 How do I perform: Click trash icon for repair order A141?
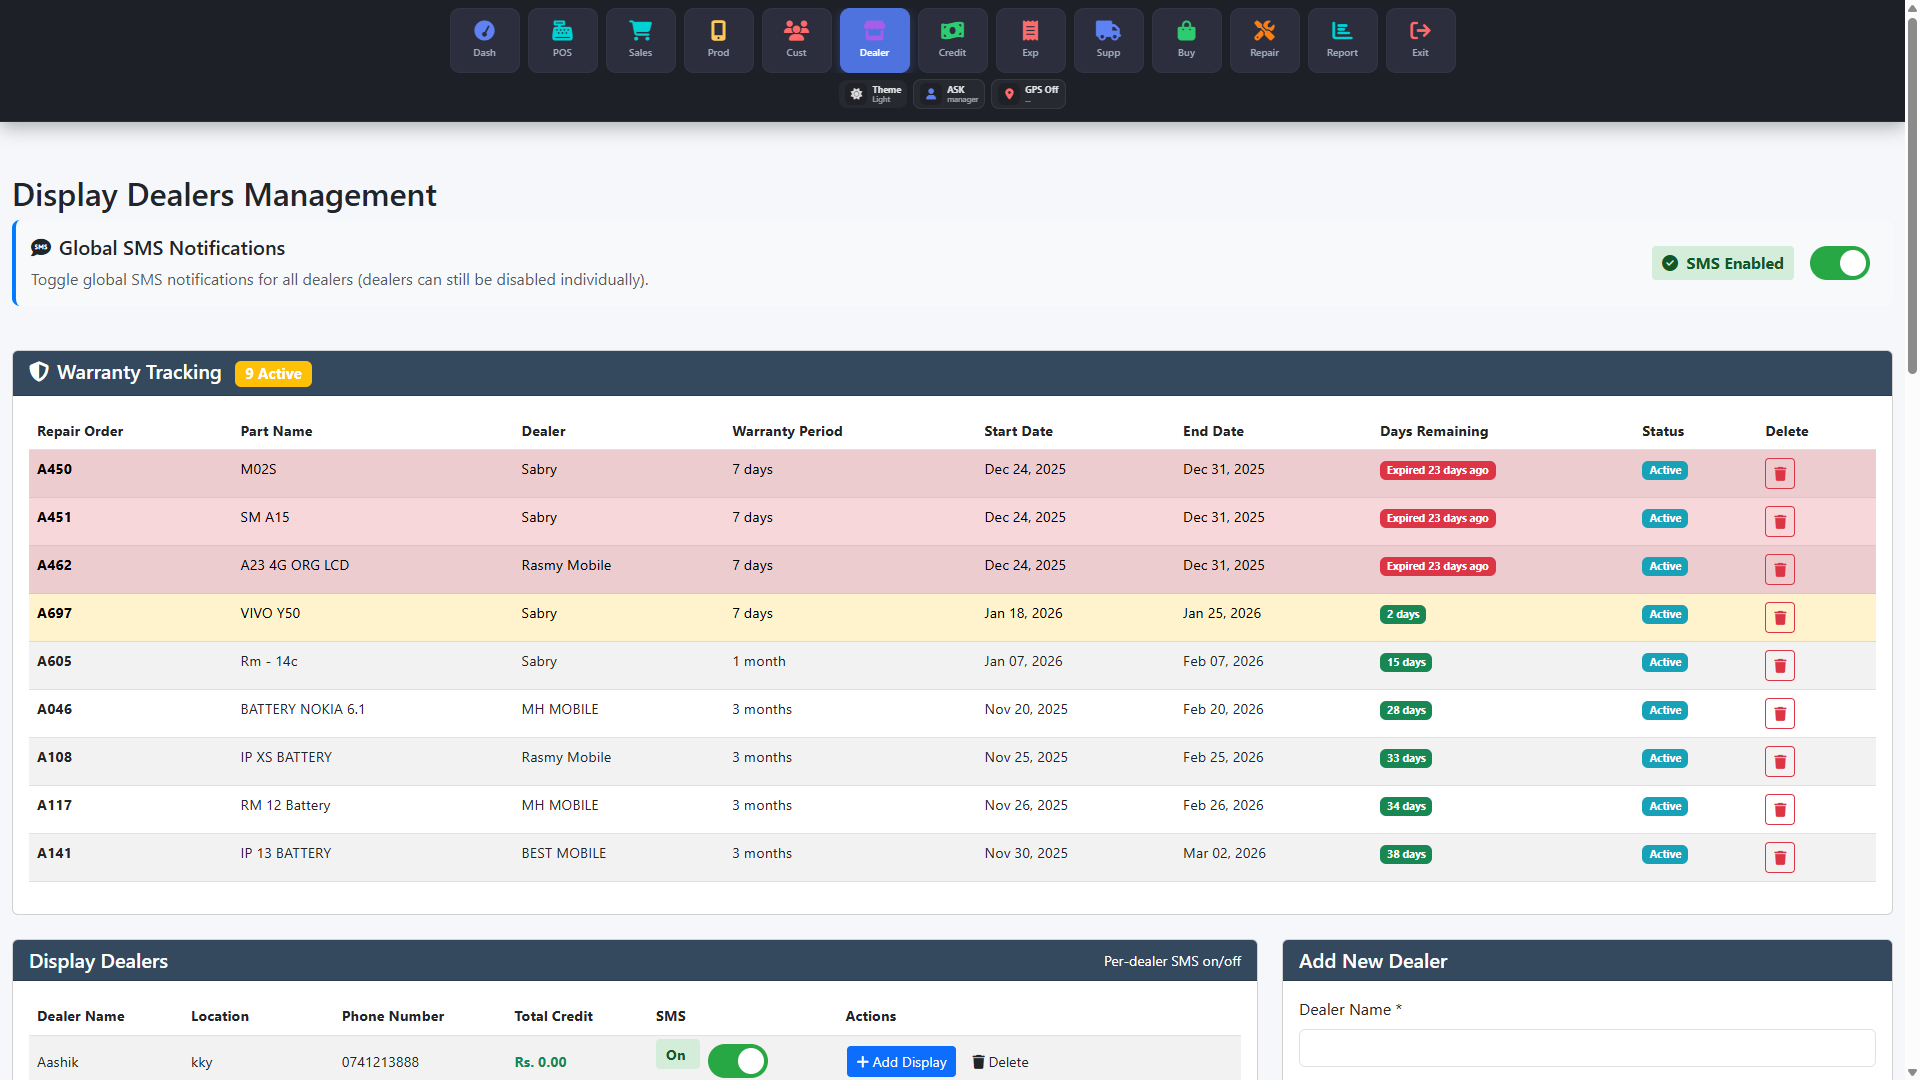click(1779, 857)
